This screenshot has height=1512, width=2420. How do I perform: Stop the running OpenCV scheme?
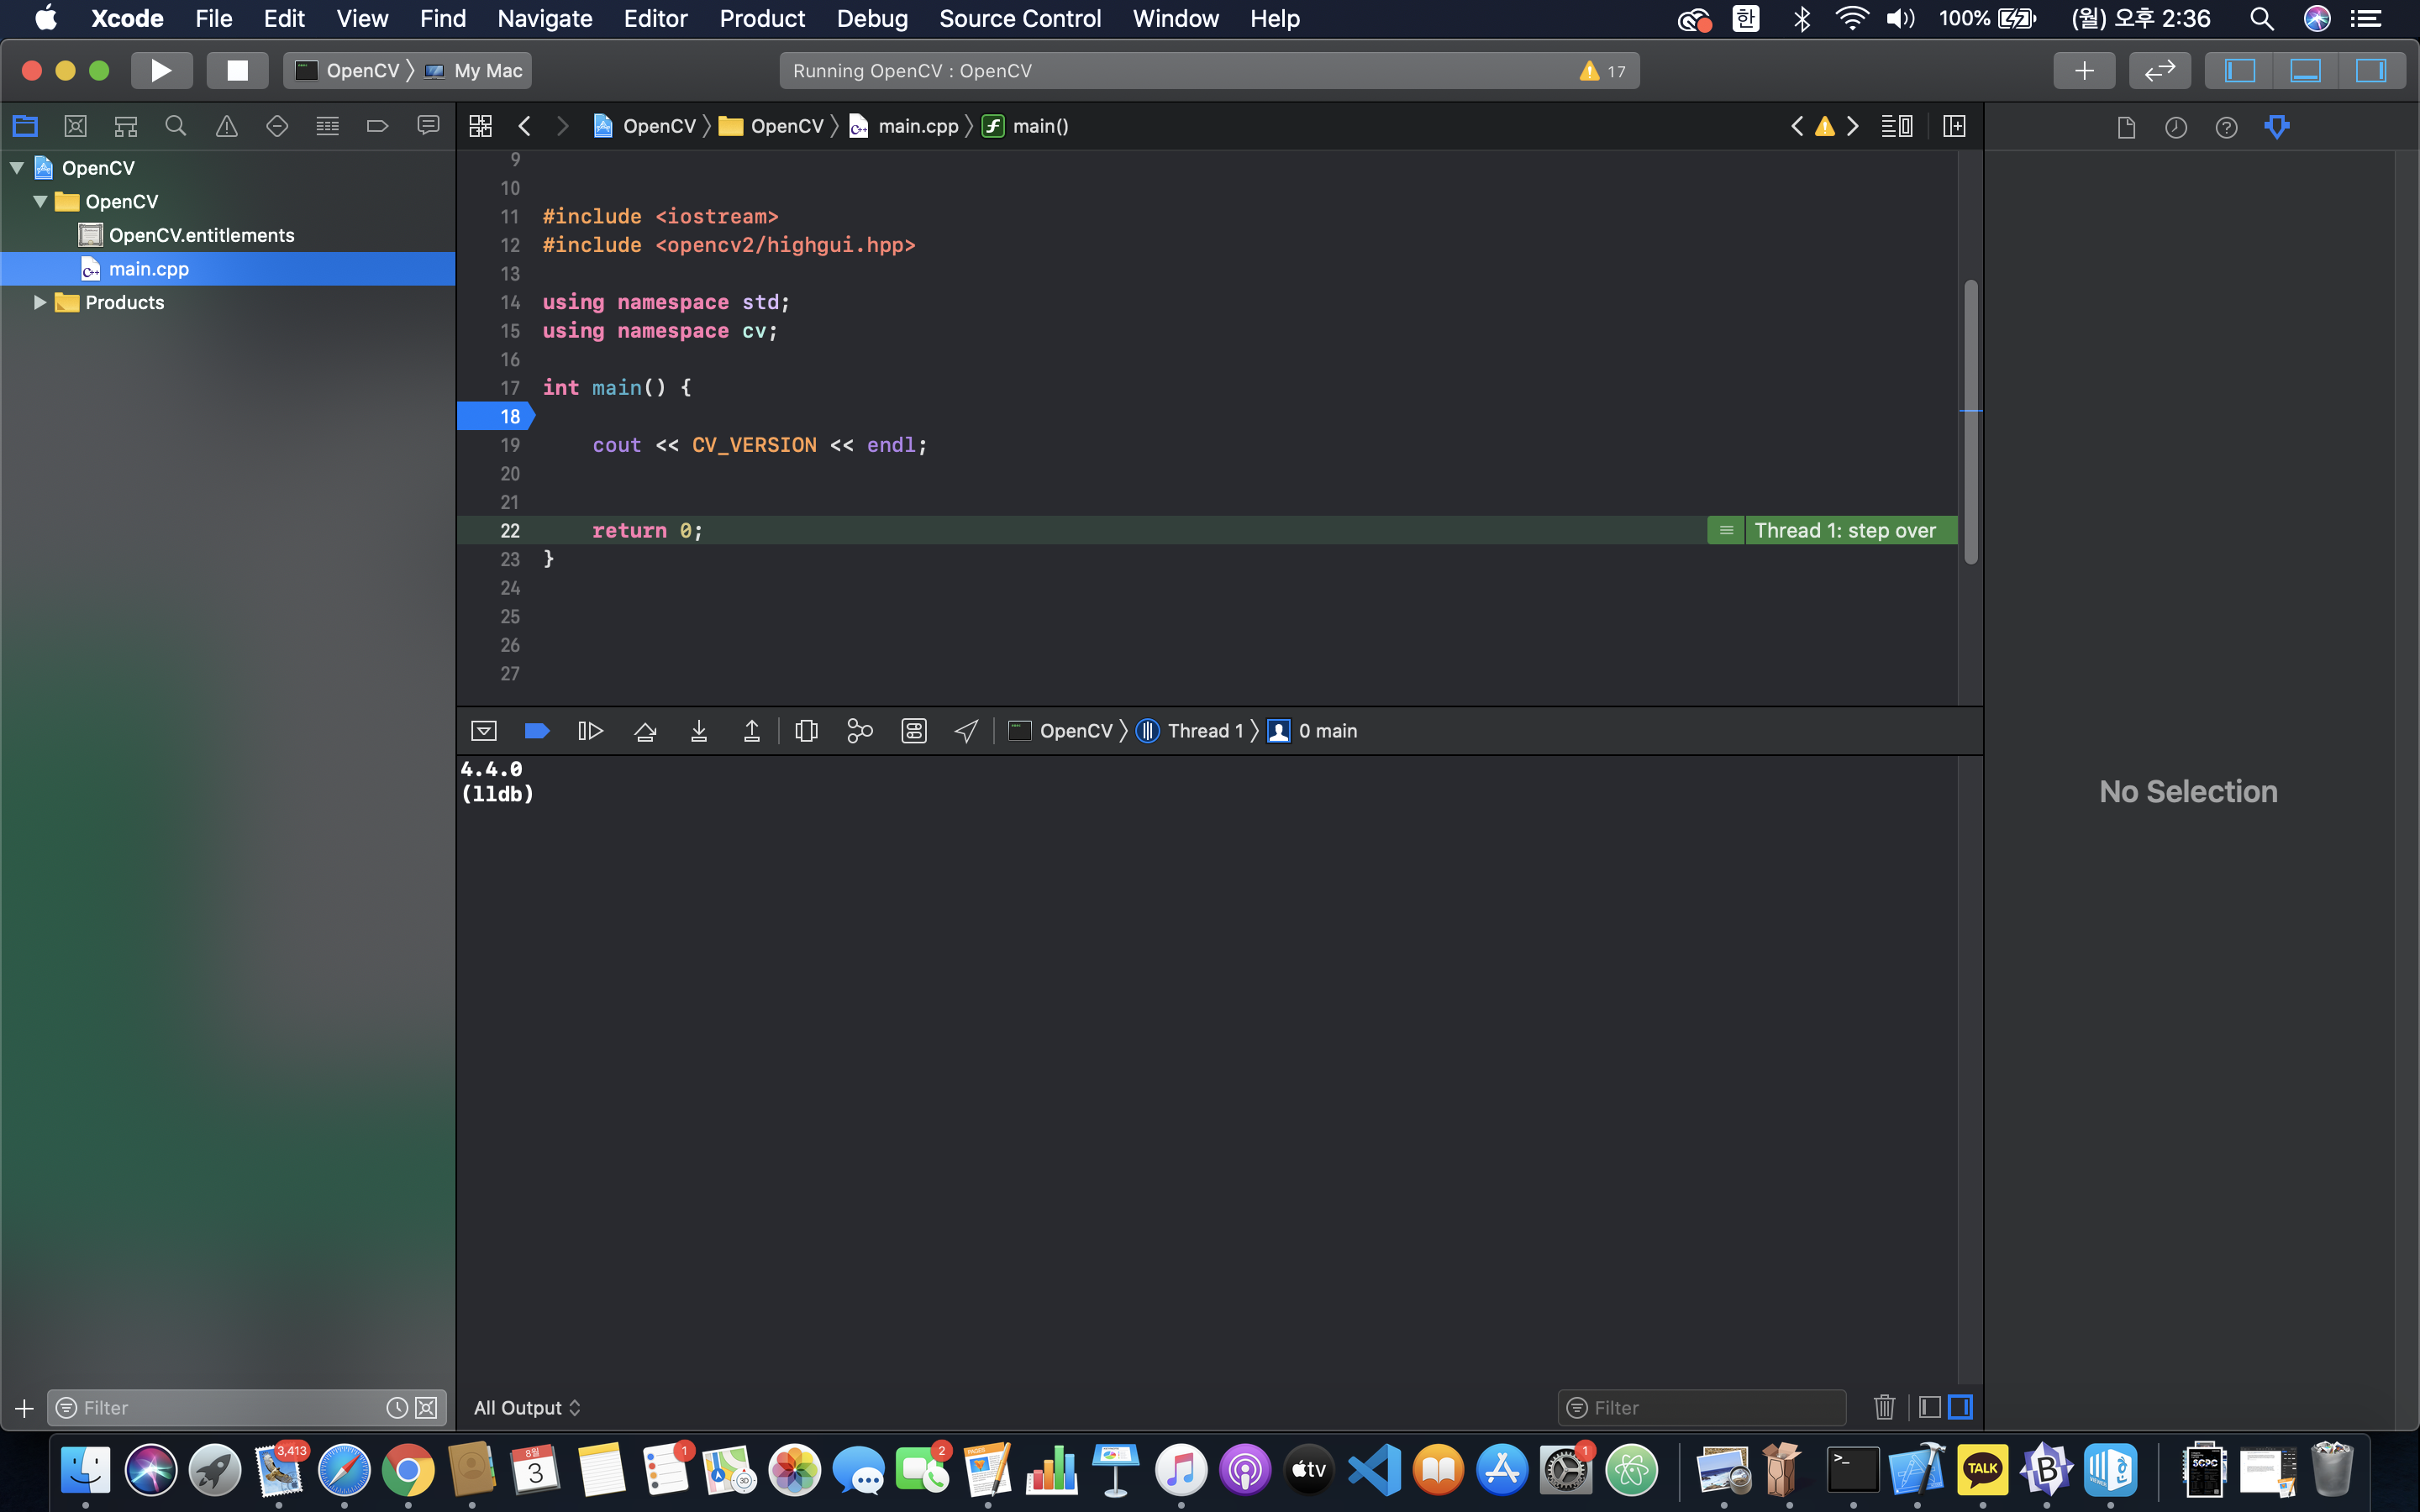click(237, 71)
